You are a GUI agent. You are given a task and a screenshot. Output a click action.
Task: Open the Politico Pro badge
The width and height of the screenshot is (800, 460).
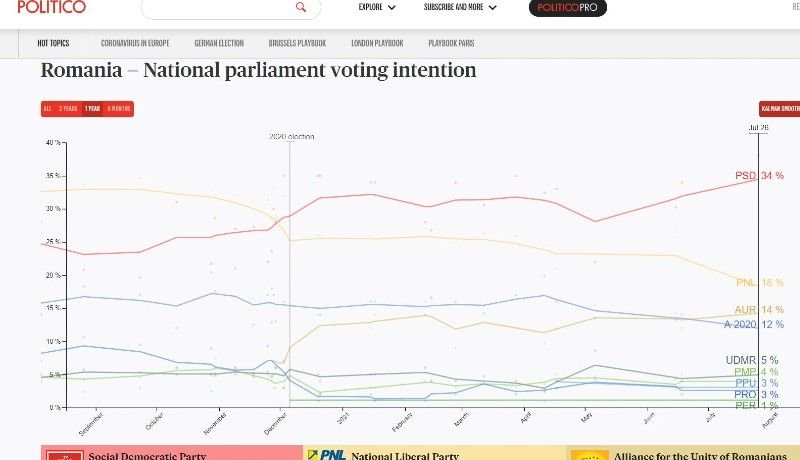[568, 7]
